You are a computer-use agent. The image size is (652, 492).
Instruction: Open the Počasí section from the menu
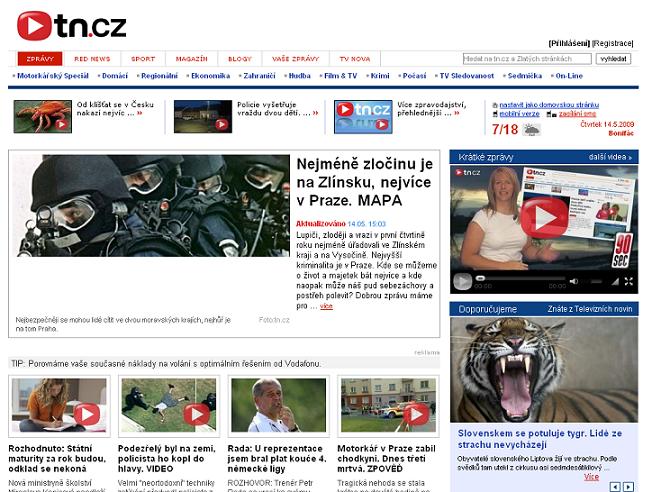pyautogui.click(x=413, y=76)
